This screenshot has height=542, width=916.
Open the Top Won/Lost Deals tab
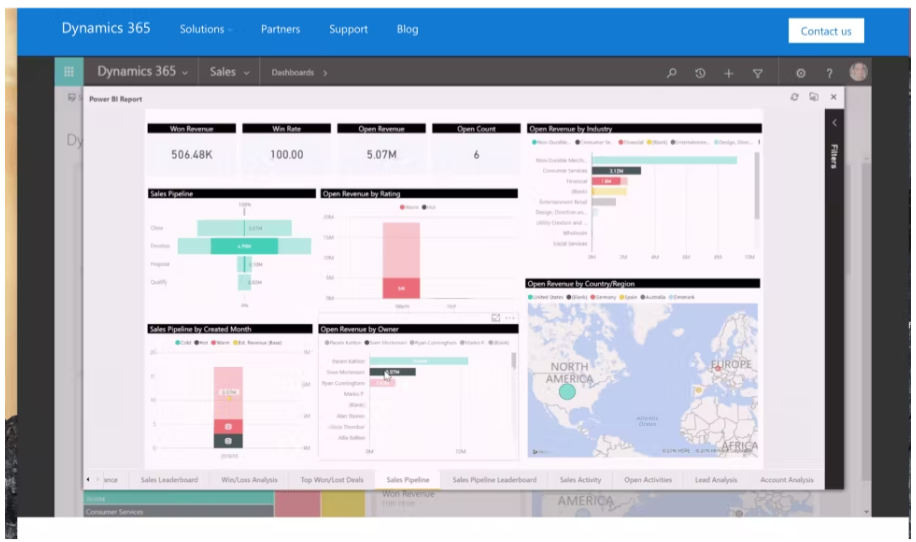[x=332, y=480]
